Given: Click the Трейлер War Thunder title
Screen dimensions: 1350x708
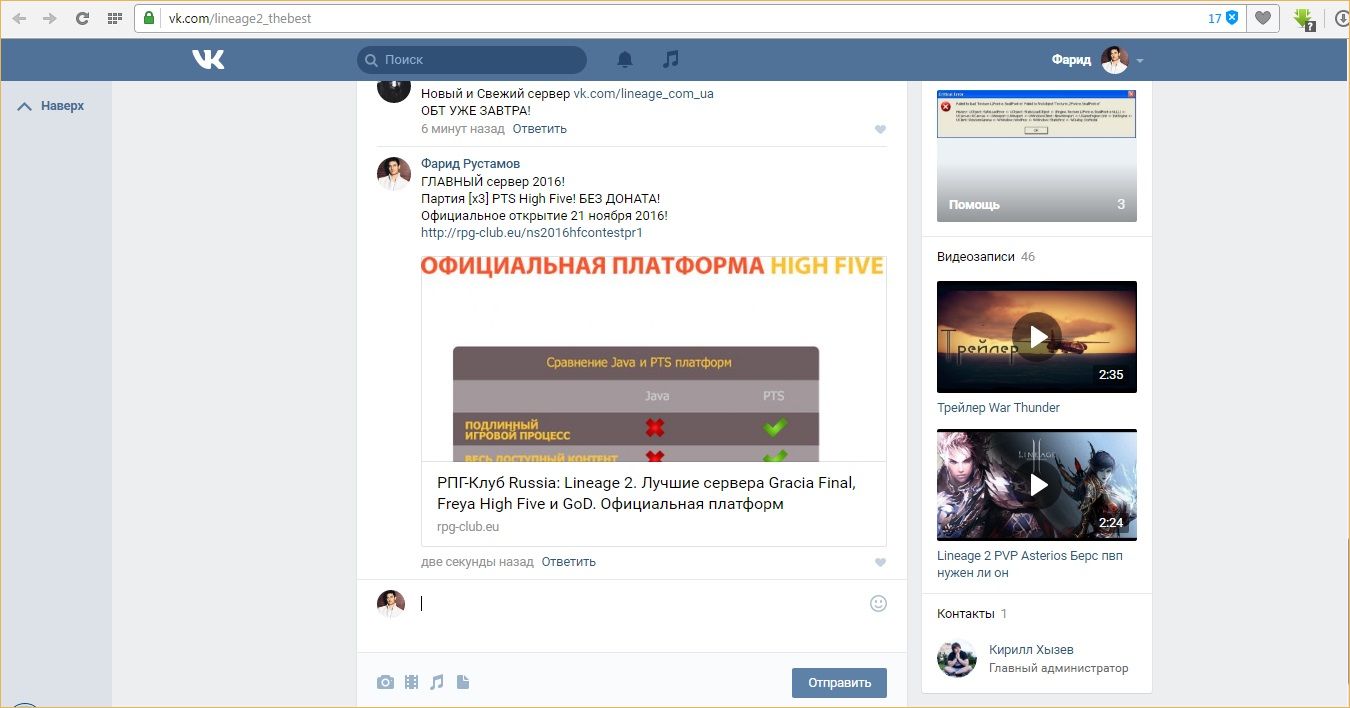Looking at the screenshot, I should [998, 408].
